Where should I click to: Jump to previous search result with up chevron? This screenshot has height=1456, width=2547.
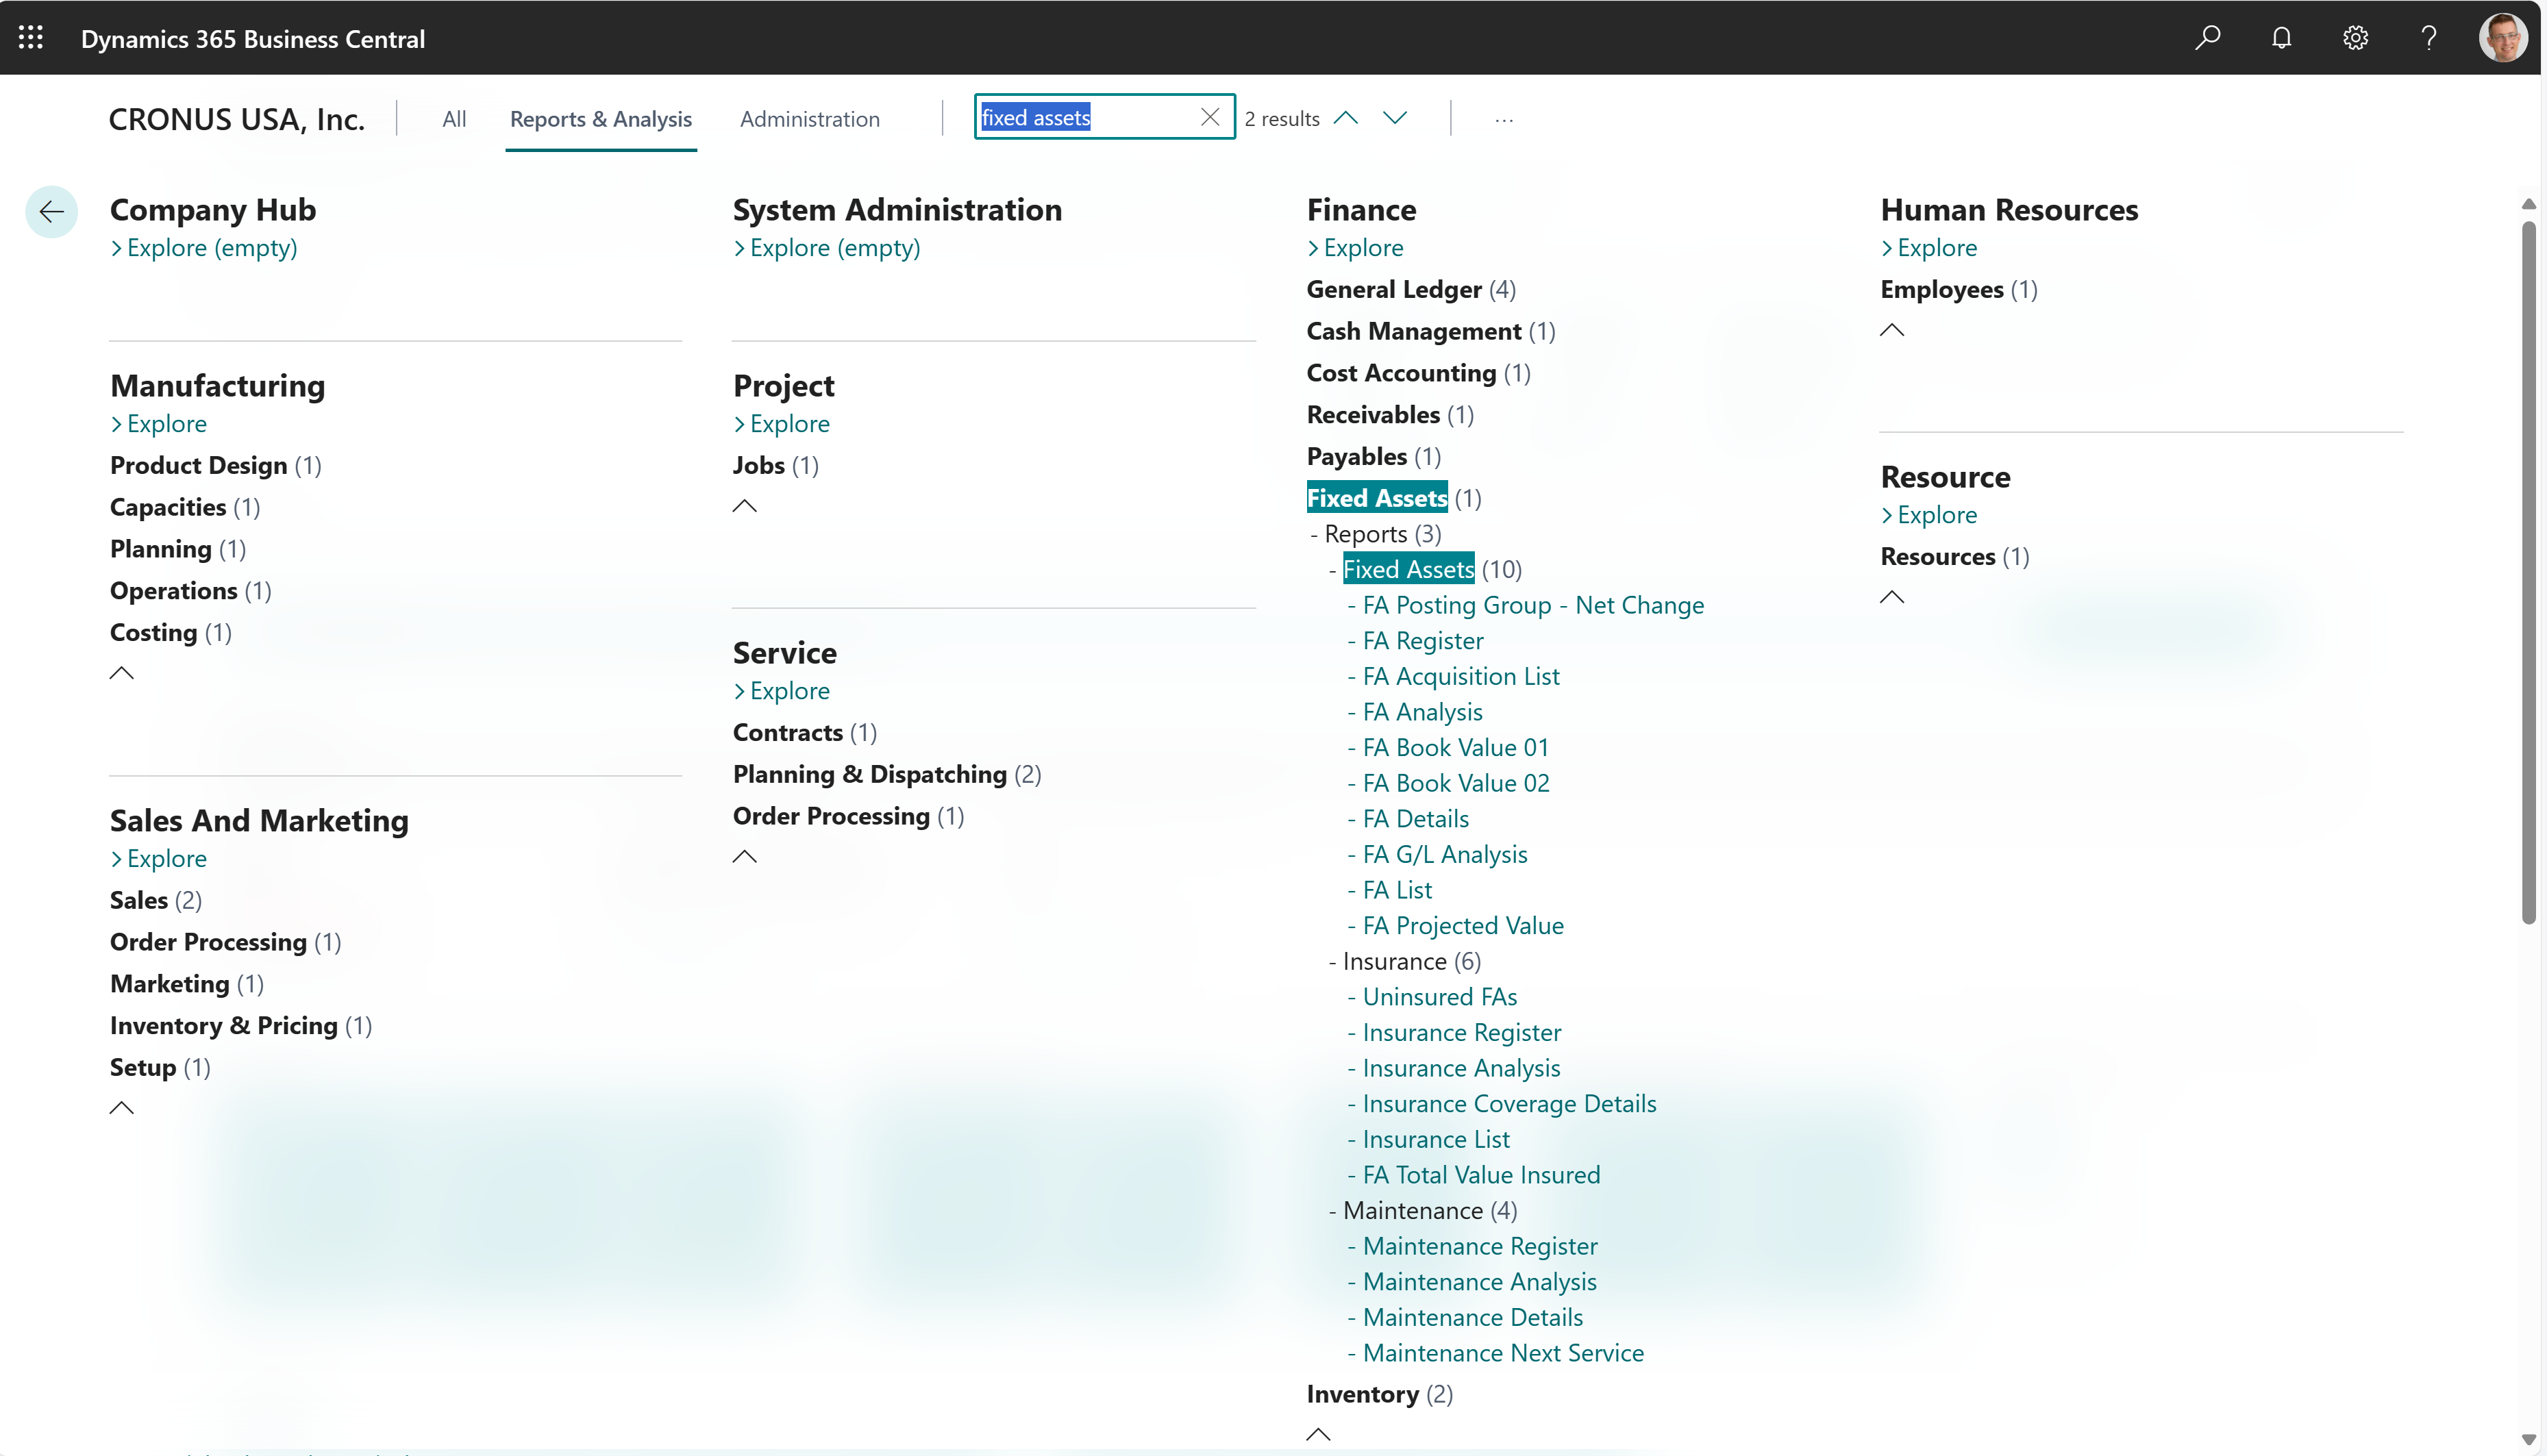coord(1345,117)
